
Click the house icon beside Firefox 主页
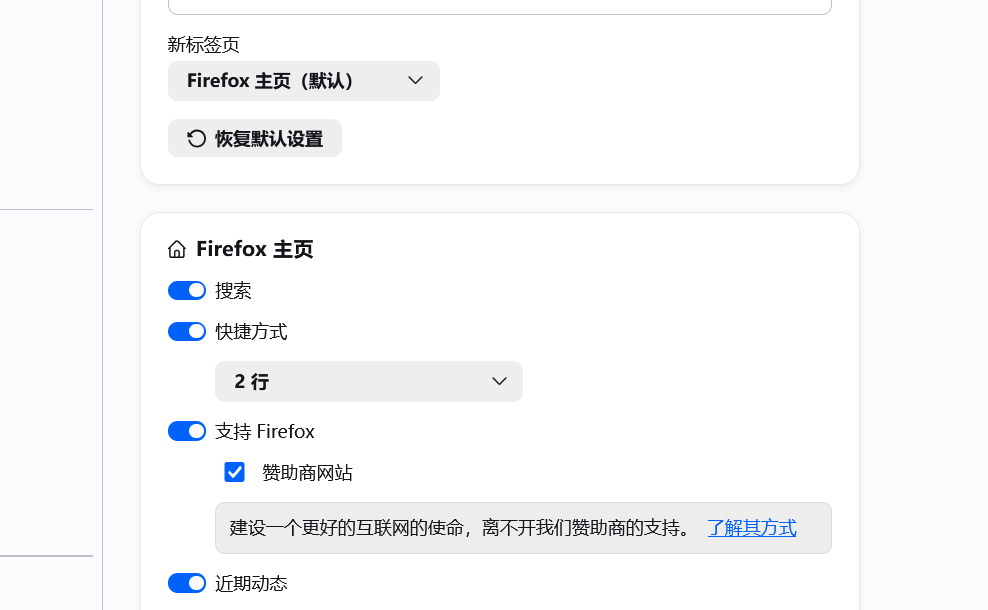[x=177, y=250]
